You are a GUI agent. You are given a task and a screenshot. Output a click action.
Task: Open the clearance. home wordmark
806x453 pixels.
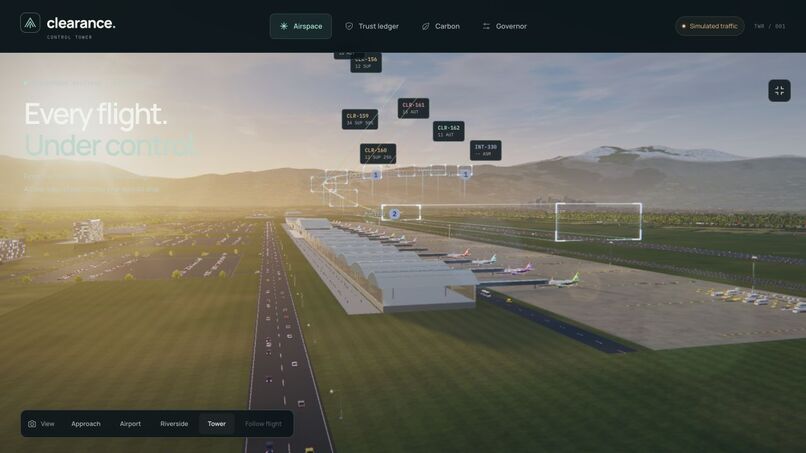[x=81, y=23]
